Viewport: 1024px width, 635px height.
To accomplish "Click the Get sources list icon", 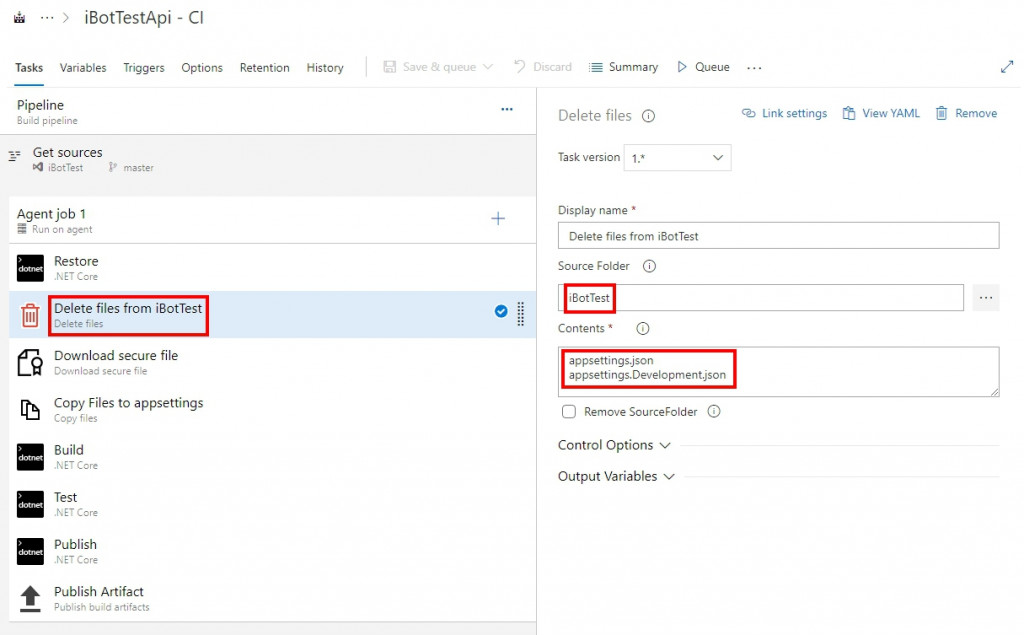I will pyautogui.click(x=14, y=155).
